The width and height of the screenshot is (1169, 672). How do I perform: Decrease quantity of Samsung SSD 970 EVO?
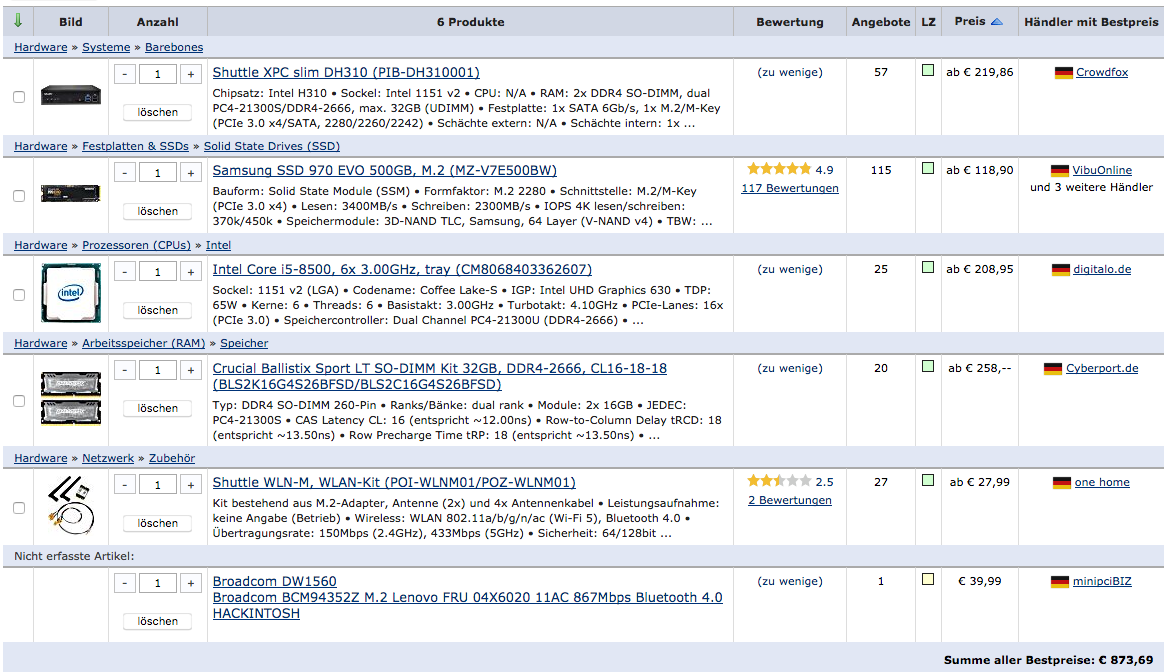point(125,172)
